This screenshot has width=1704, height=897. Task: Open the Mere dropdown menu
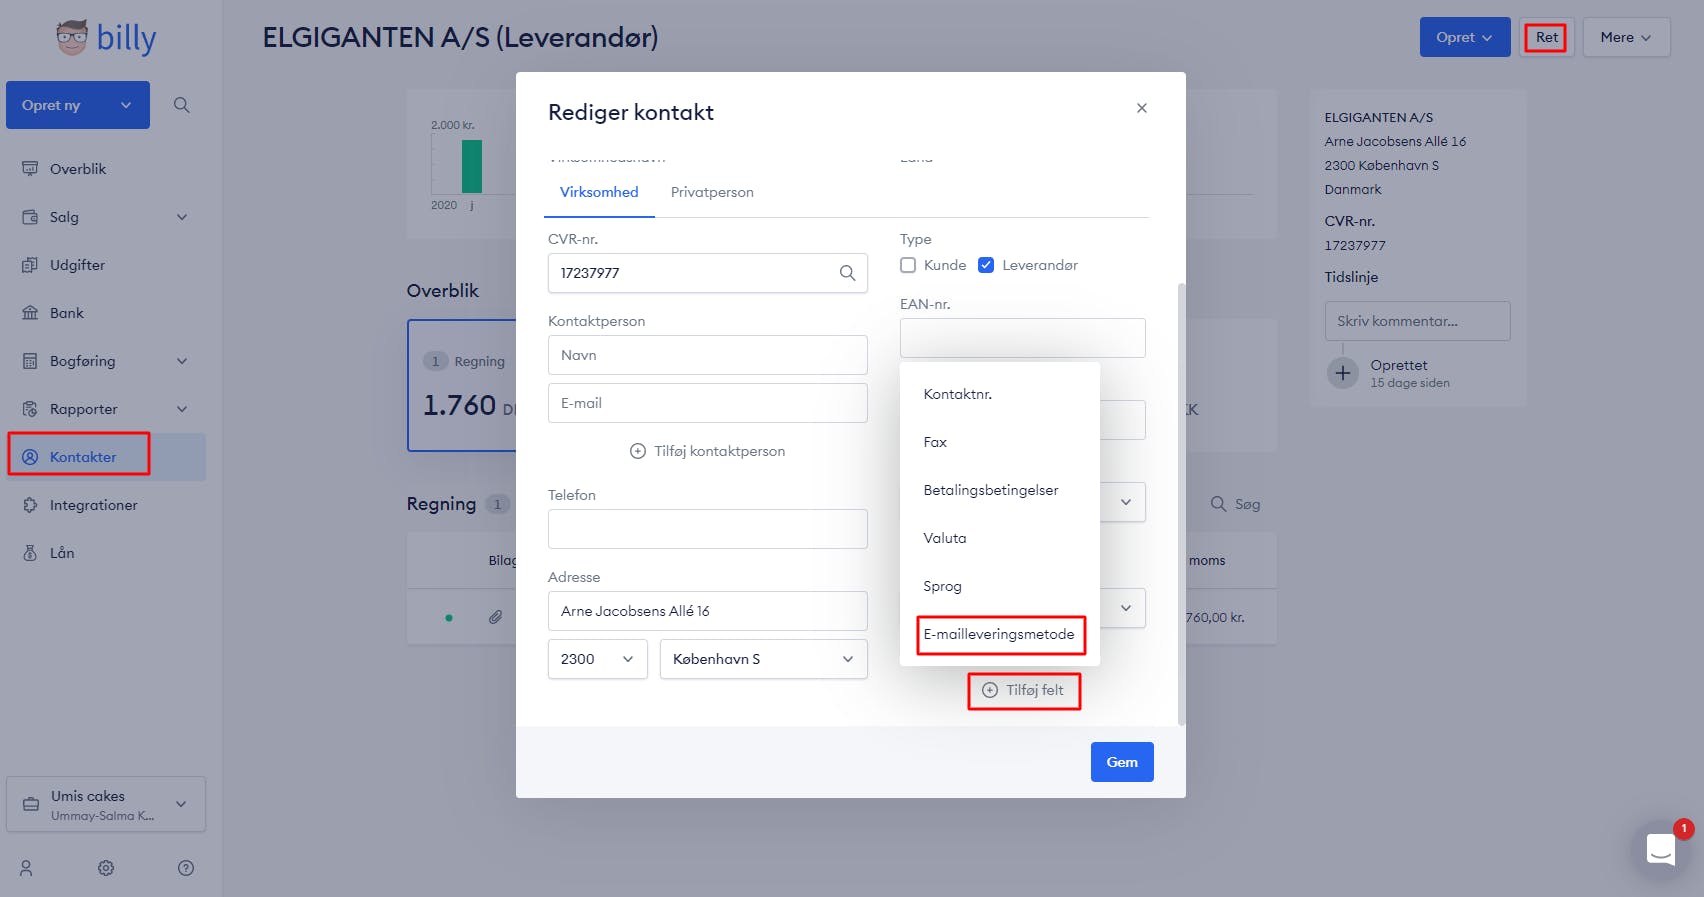1626,37
